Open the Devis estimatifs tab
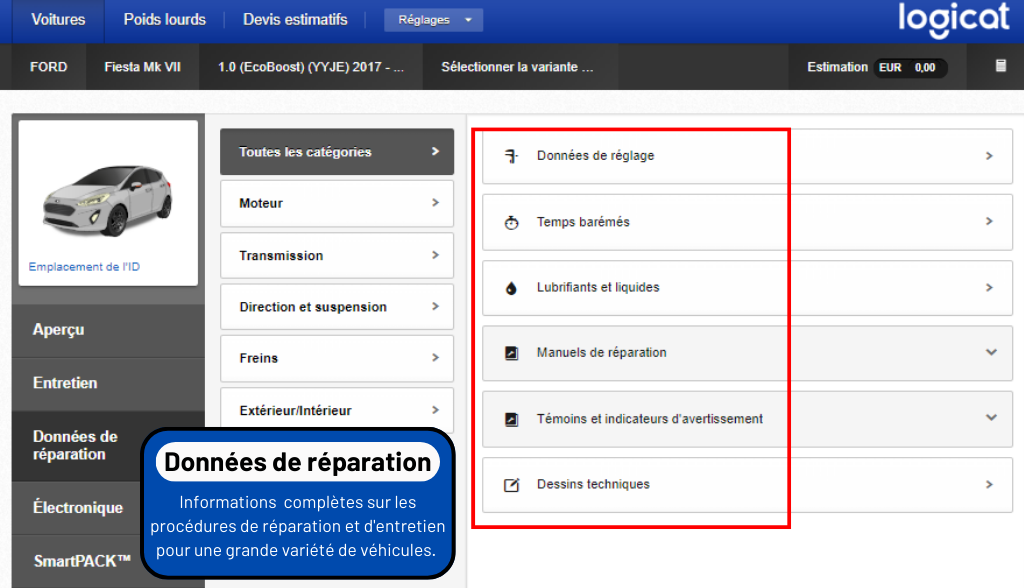 [x=296, y=20]
